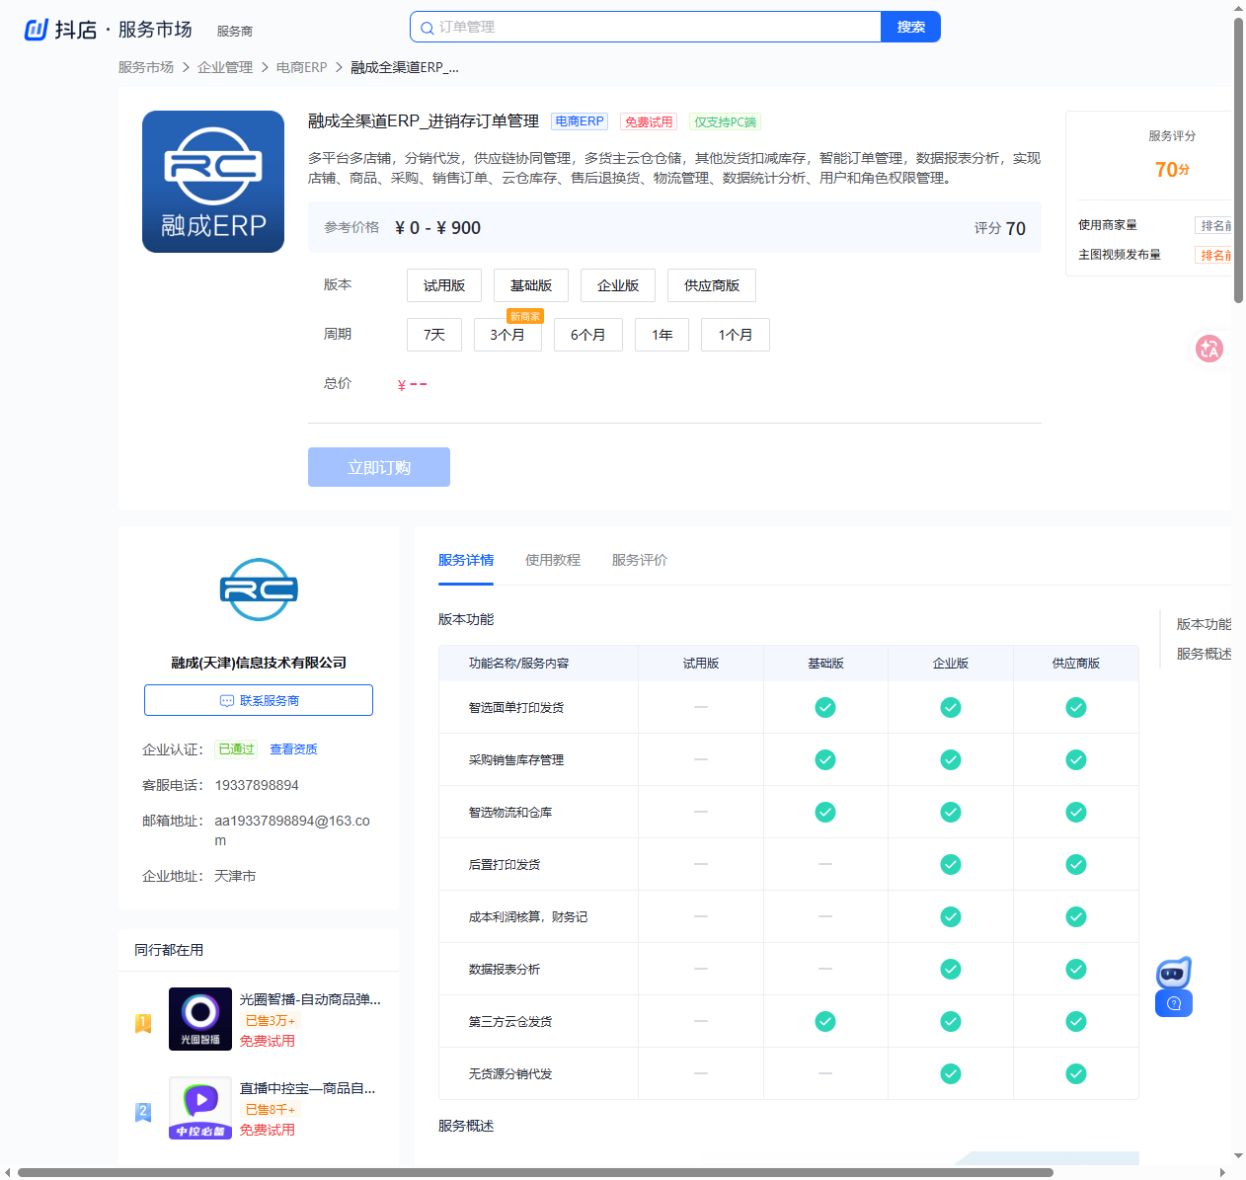
Task: Select the 供应商版 version option
Action: [712, 285]
